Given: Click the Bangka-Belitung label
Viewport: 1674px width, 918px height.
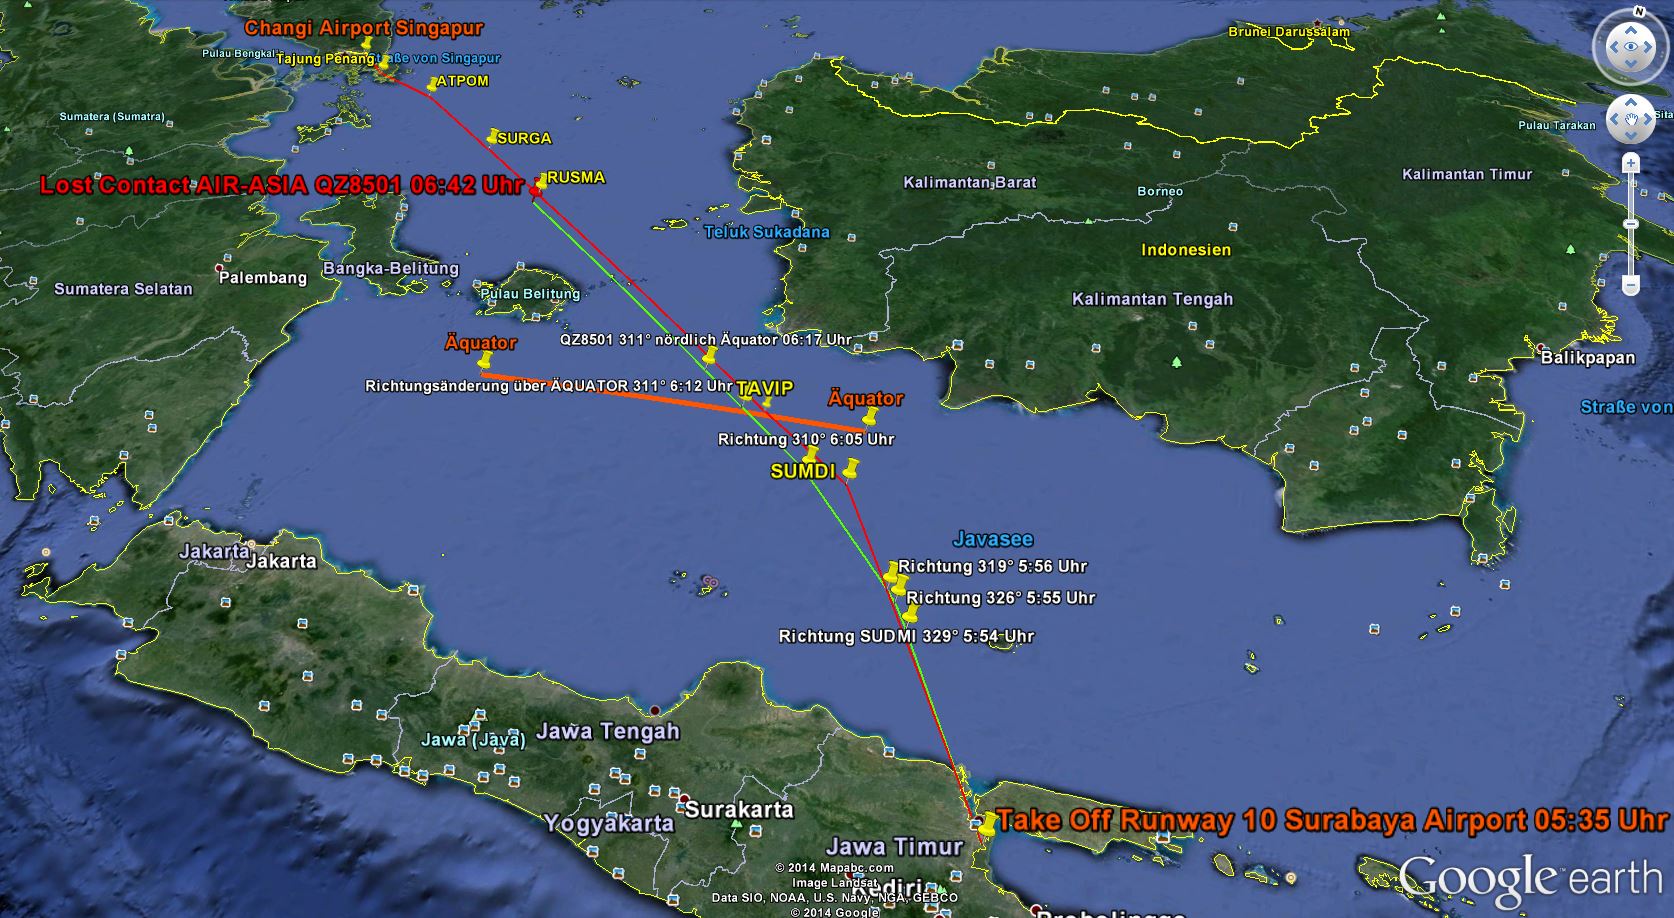Looking at the screenshot, I should point(391,269).
